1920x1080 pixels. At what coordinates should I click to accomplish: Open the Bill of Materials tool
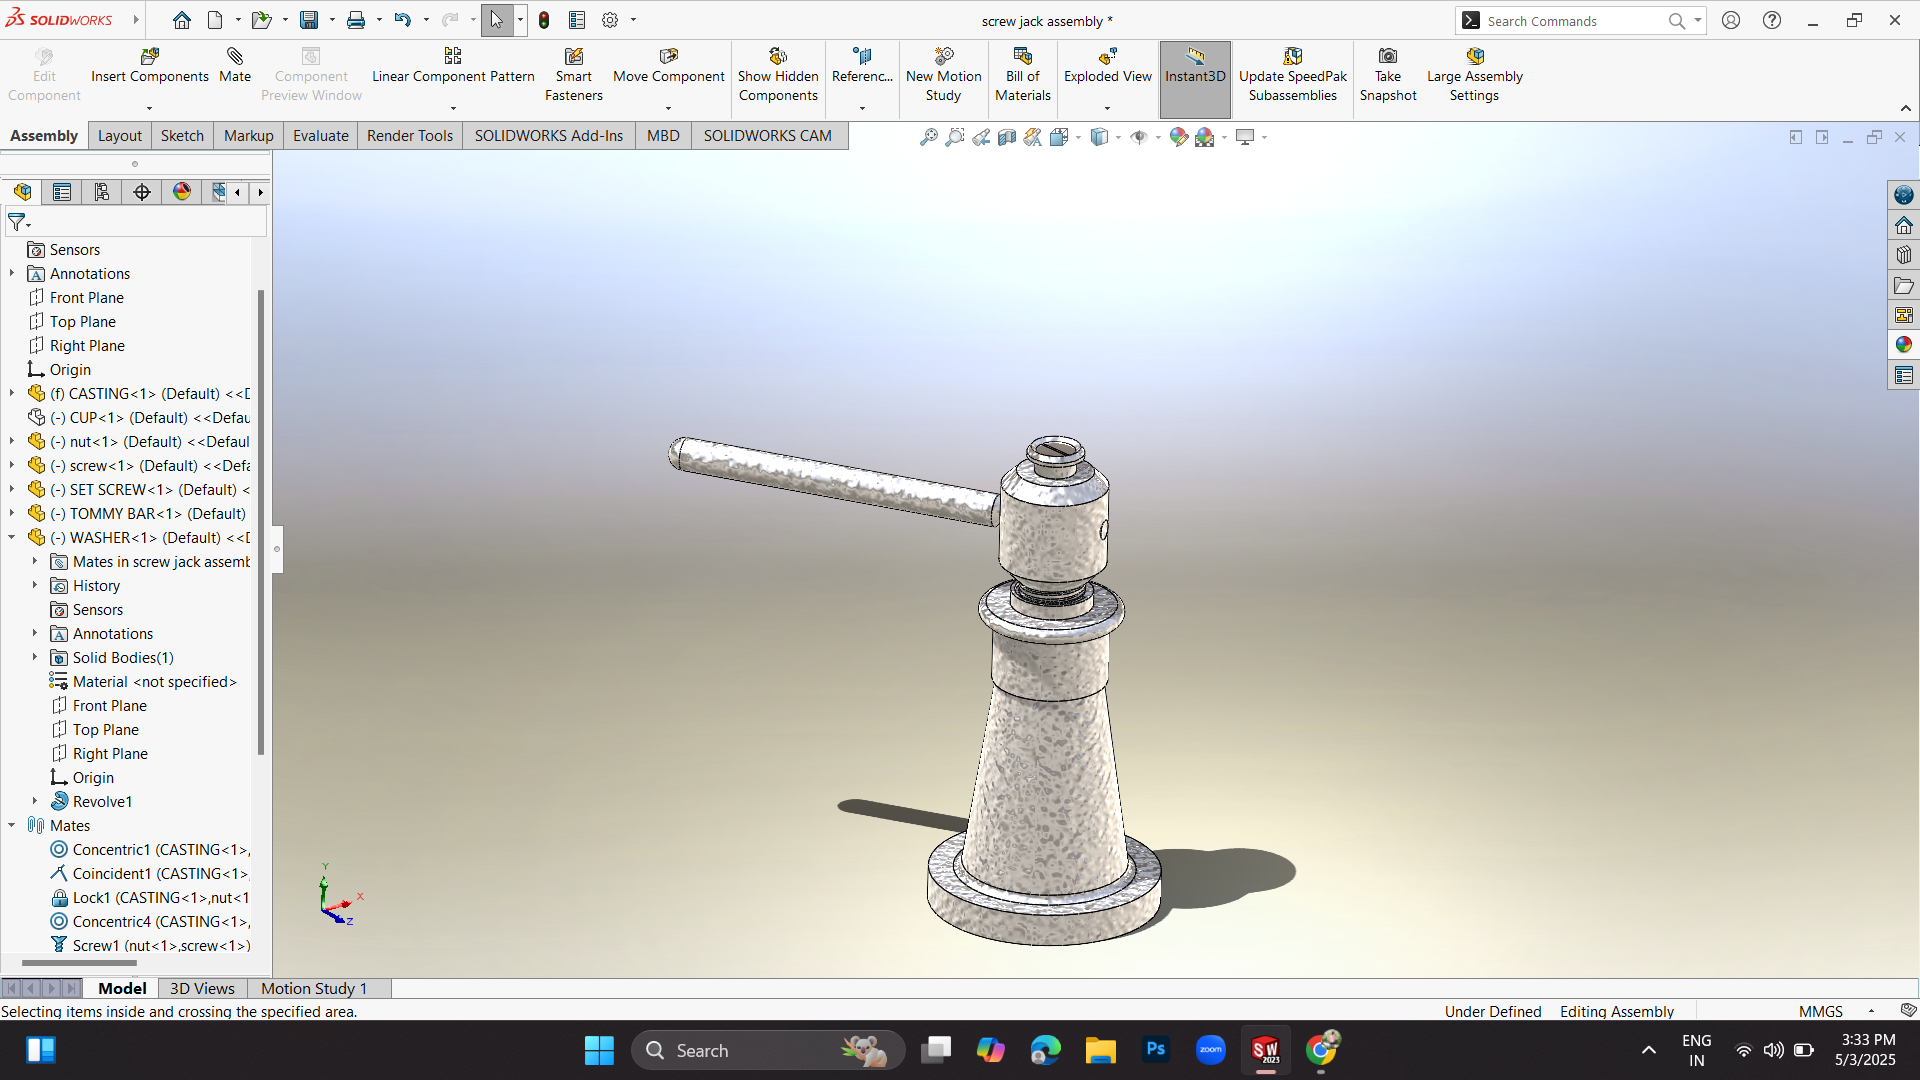[1022, 75]
